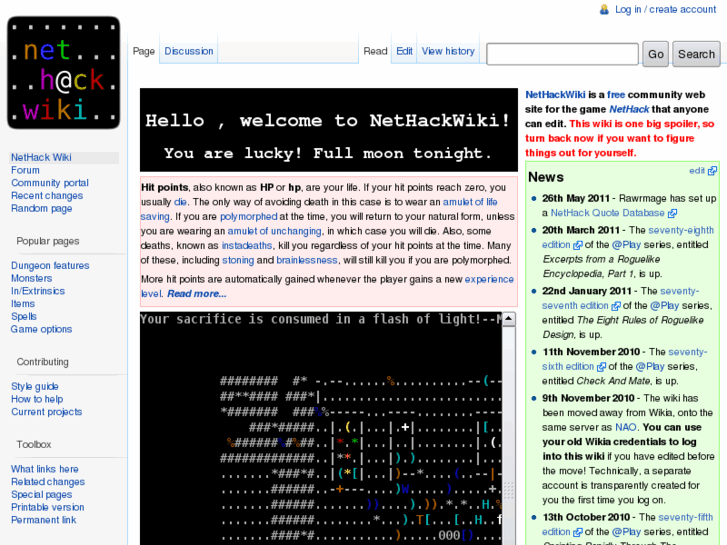Open Related changes

(x=48, y=482)
